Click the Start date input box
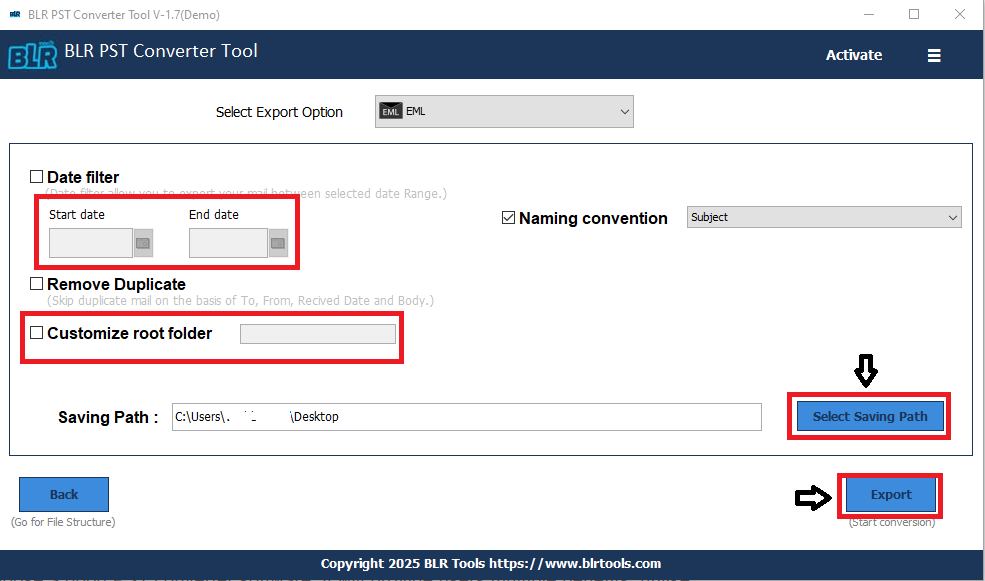The width and height of the screenshot is (985, 581). (x=90, y=242)
